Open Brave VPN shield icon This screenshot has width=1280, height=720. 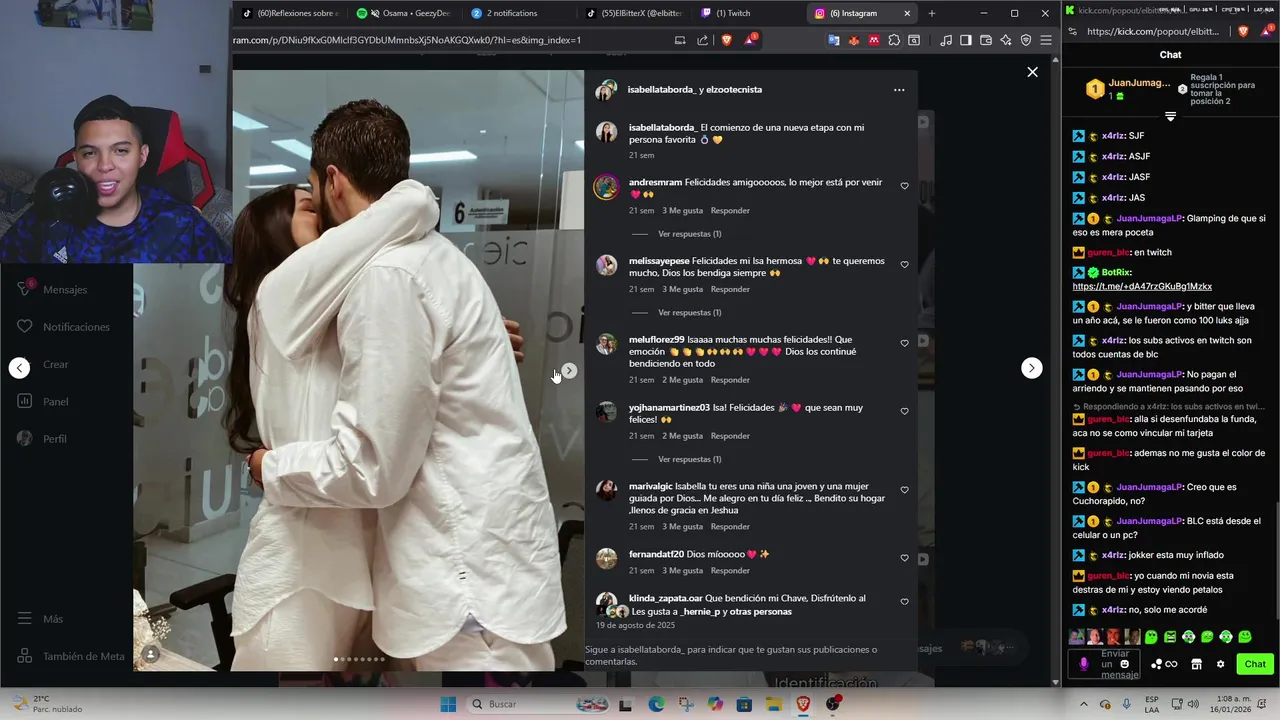(1026, 40)
